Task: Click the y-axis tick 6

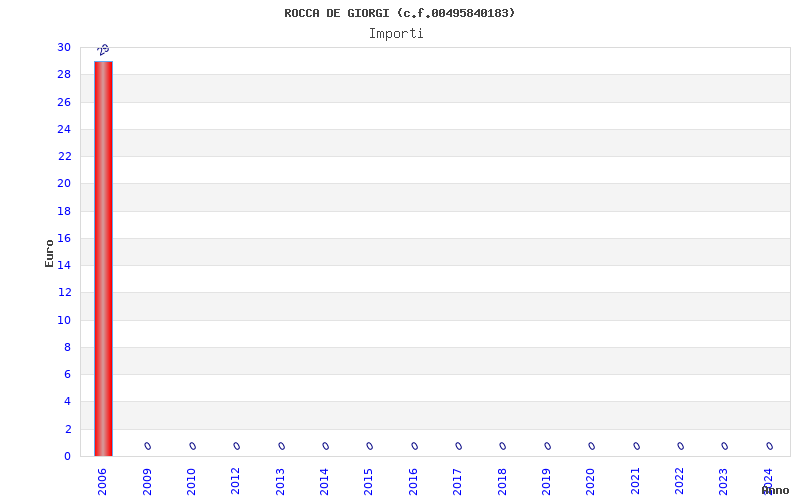Action: point(67,374)
